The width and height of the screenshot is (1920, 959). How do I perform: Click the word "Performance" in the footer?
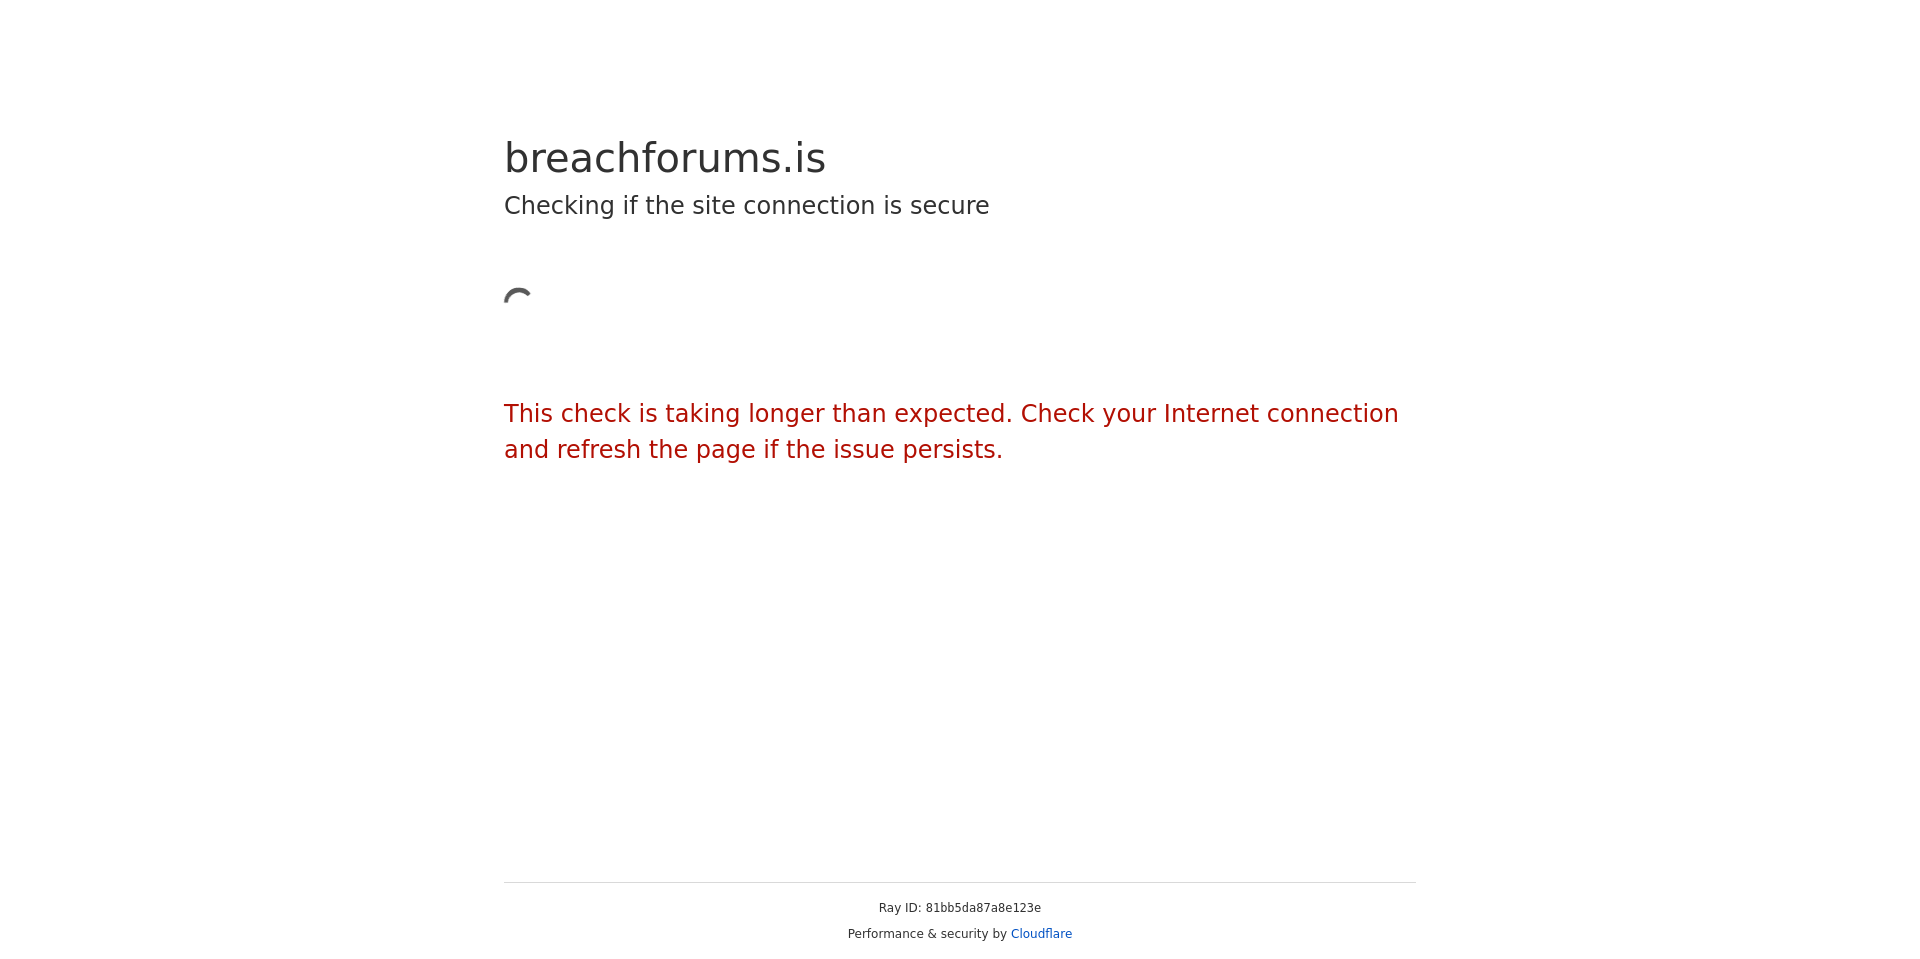(x=886, y=934)
